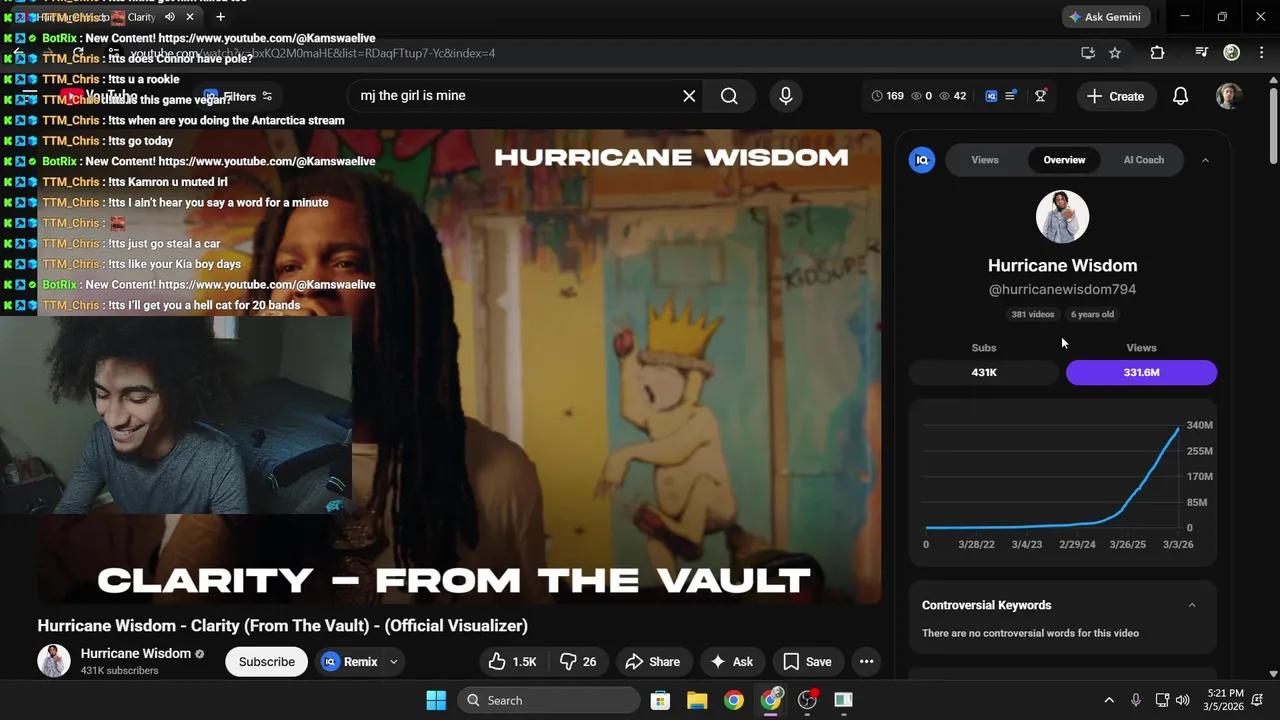
Task: Close the Clarity browser tab
Action: [x=190, y=17]
